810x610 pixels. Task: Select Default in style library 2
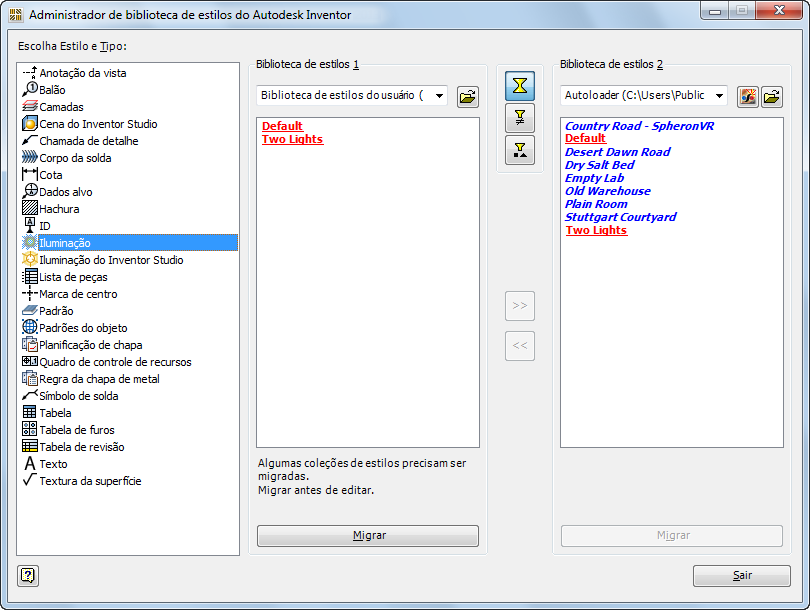[x=585, y=138]
